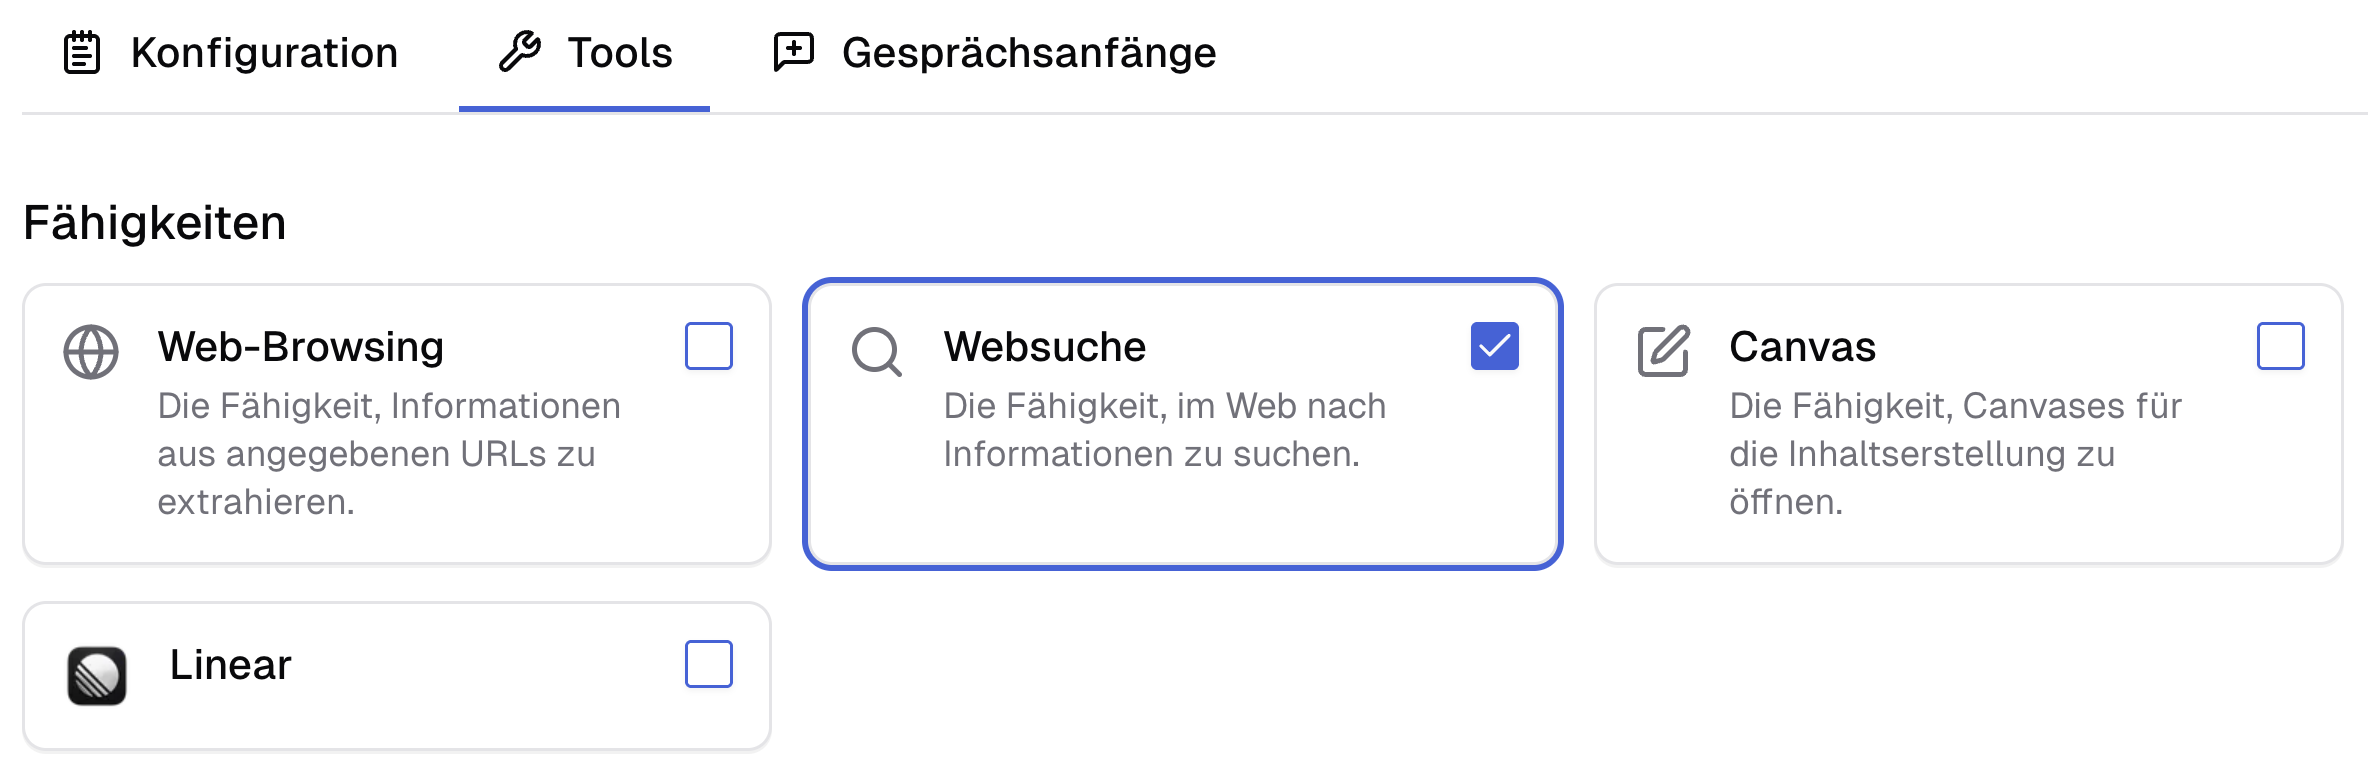The width and height of the screenshot is (2368, 772).
Task: Enable the Canvas capability checkbox
Action: [2281, 345]
